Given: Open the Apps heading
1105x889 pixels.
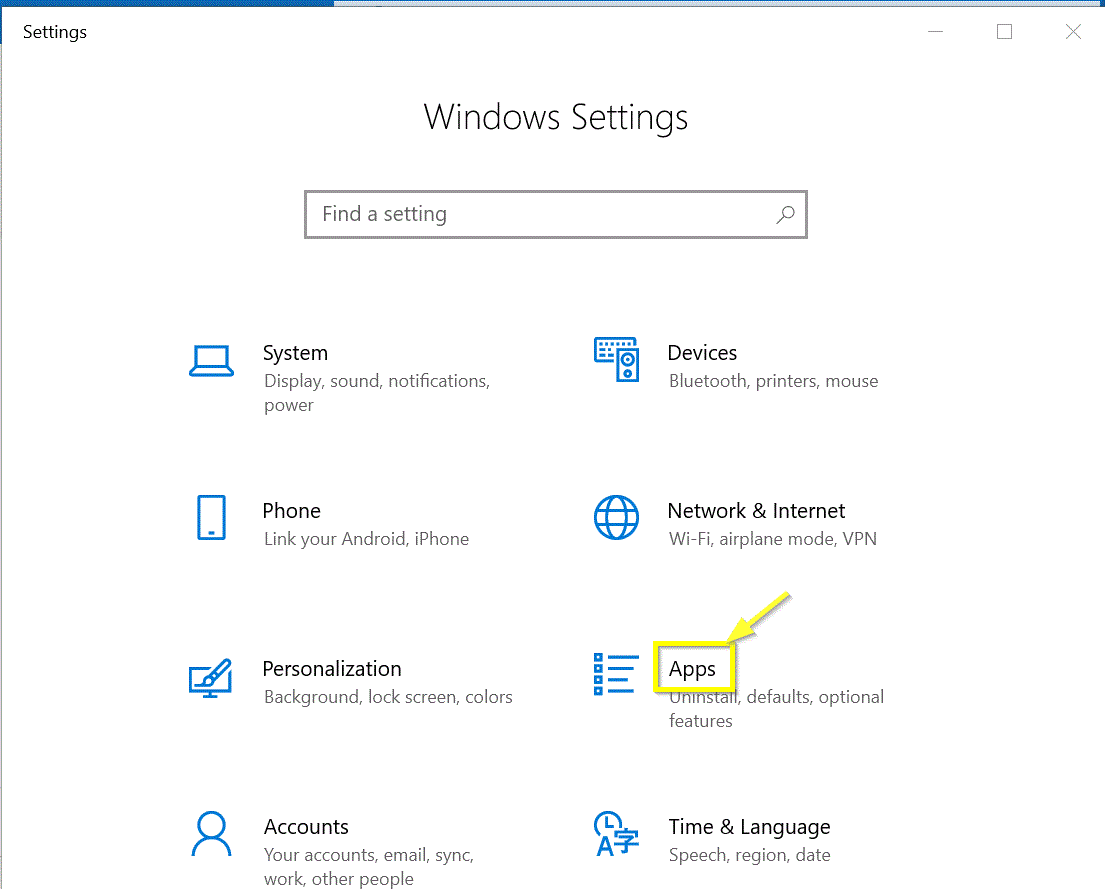Looking at the screenshot, I should click(692, 669).
